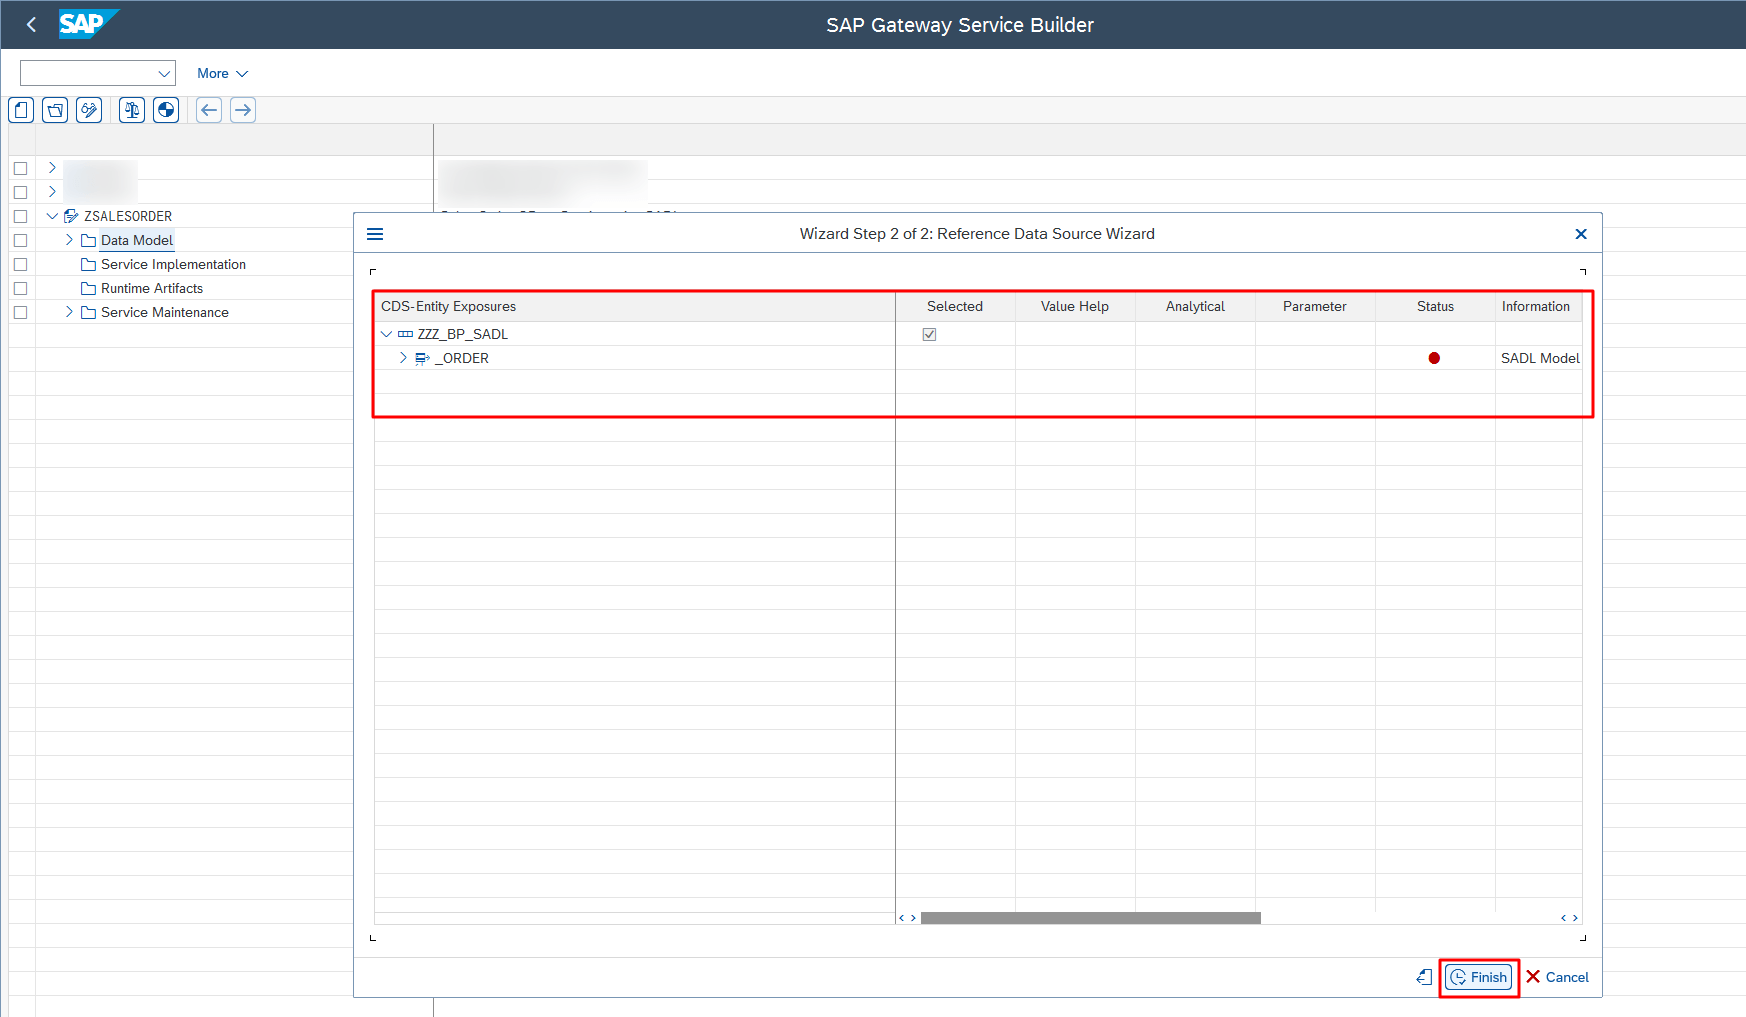This screenshot has width=1746, height=1017.
Task: Expand the second blurred project node
Action: (x=52, y=192)
